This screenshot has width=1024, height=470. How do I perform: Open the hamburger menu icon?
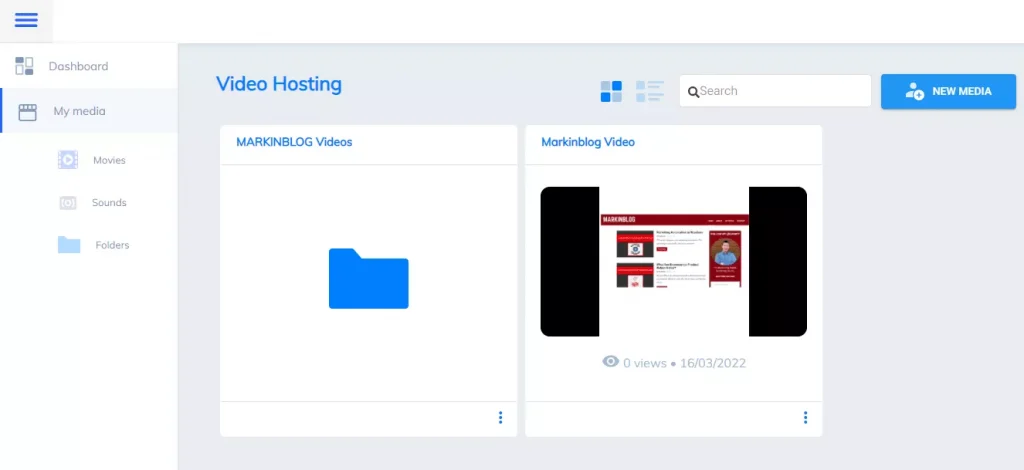tap(26, 20)
